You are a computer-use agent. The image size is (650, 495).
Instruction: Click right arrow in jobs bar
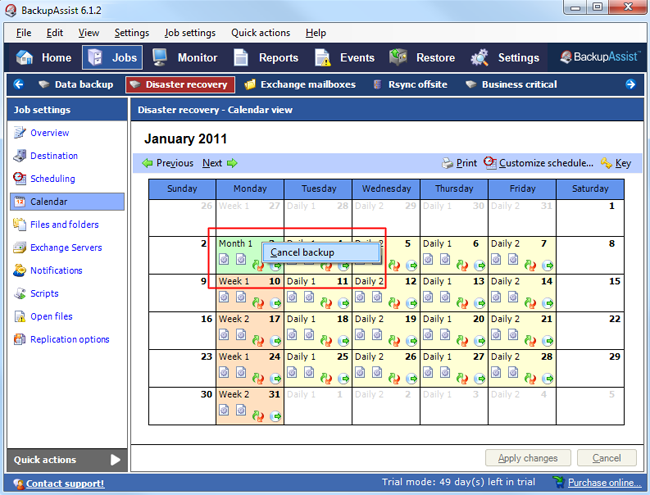point(631,85)
